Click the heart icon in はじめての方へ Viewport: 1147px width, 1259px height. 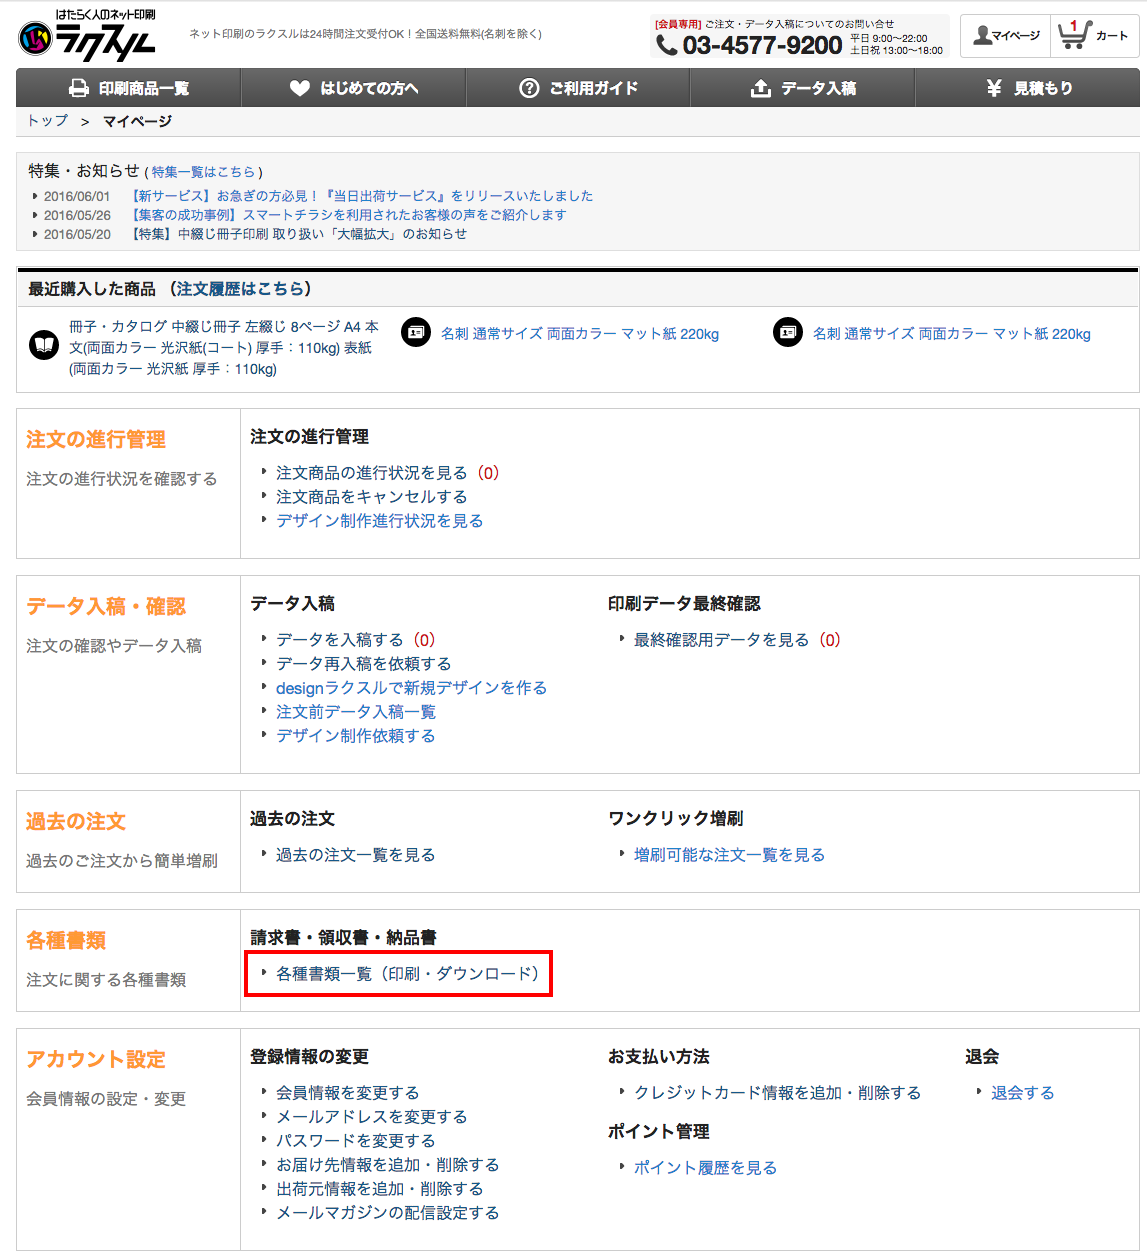click(299, 88)
